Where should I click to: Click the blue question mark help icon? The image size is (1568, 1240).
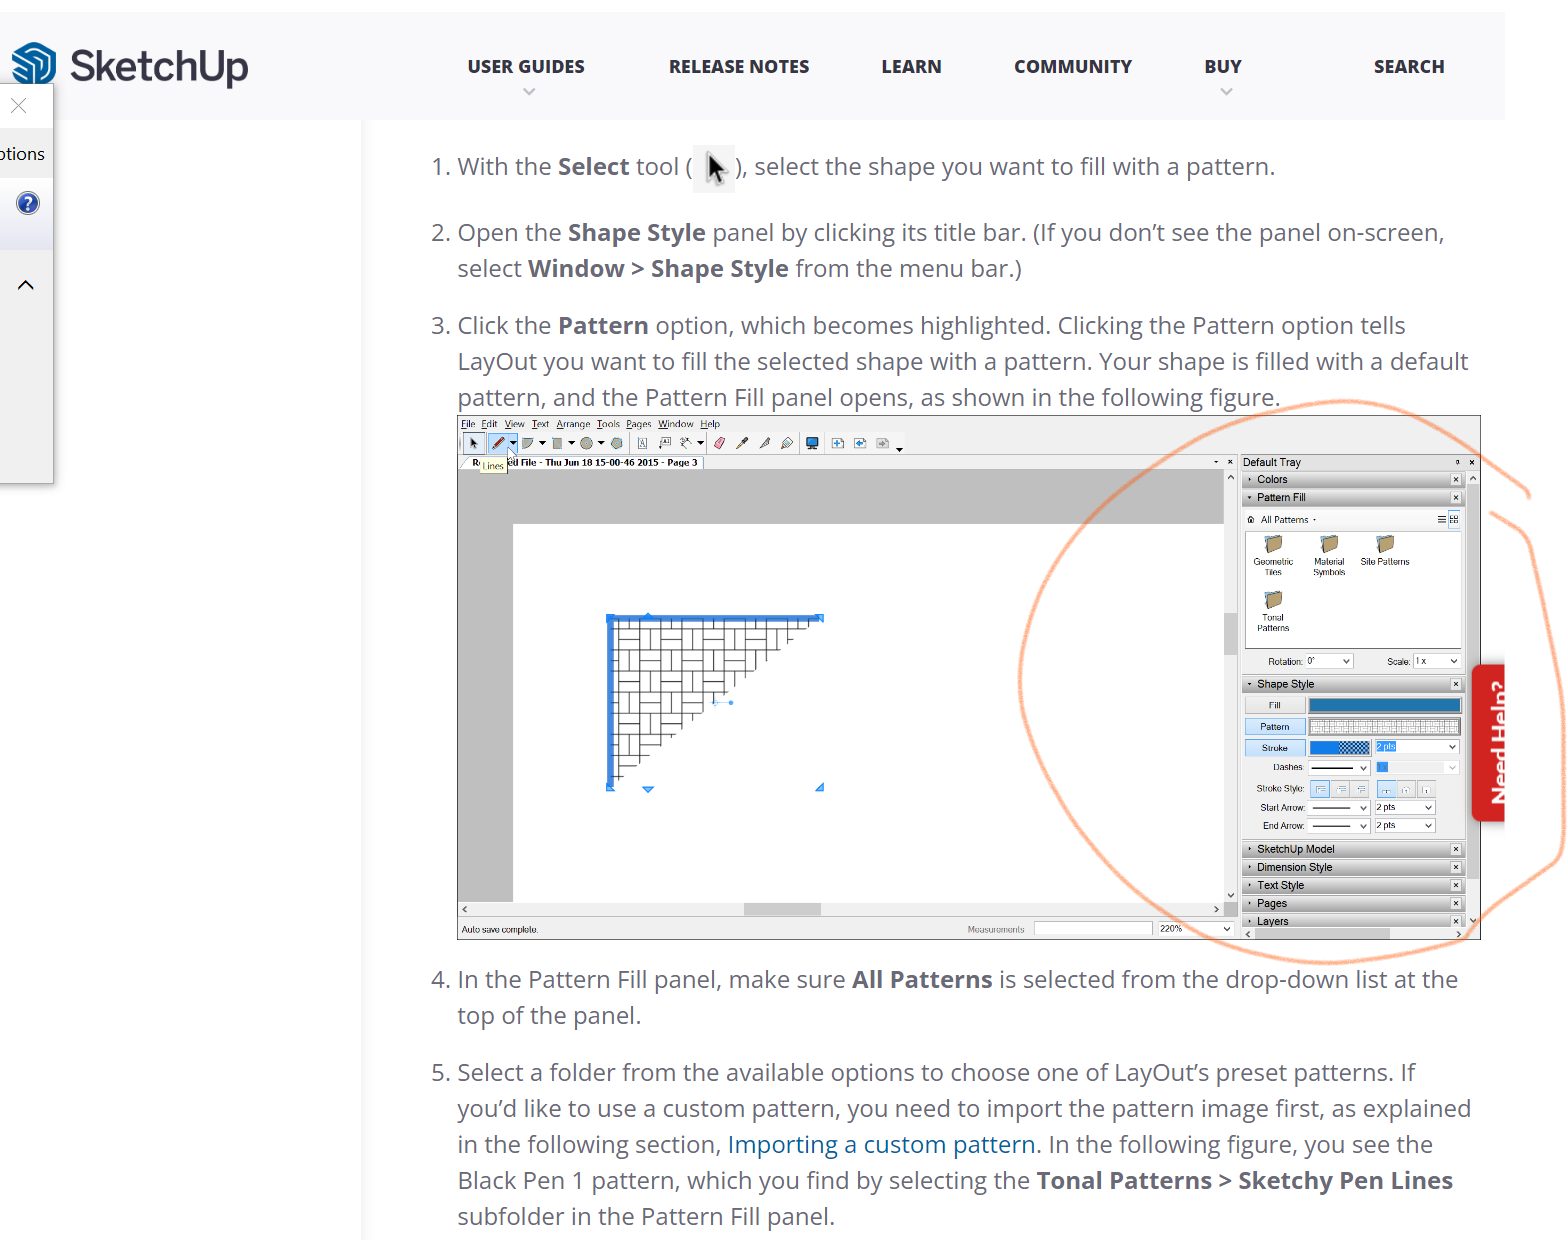click(x=28, y=203)
